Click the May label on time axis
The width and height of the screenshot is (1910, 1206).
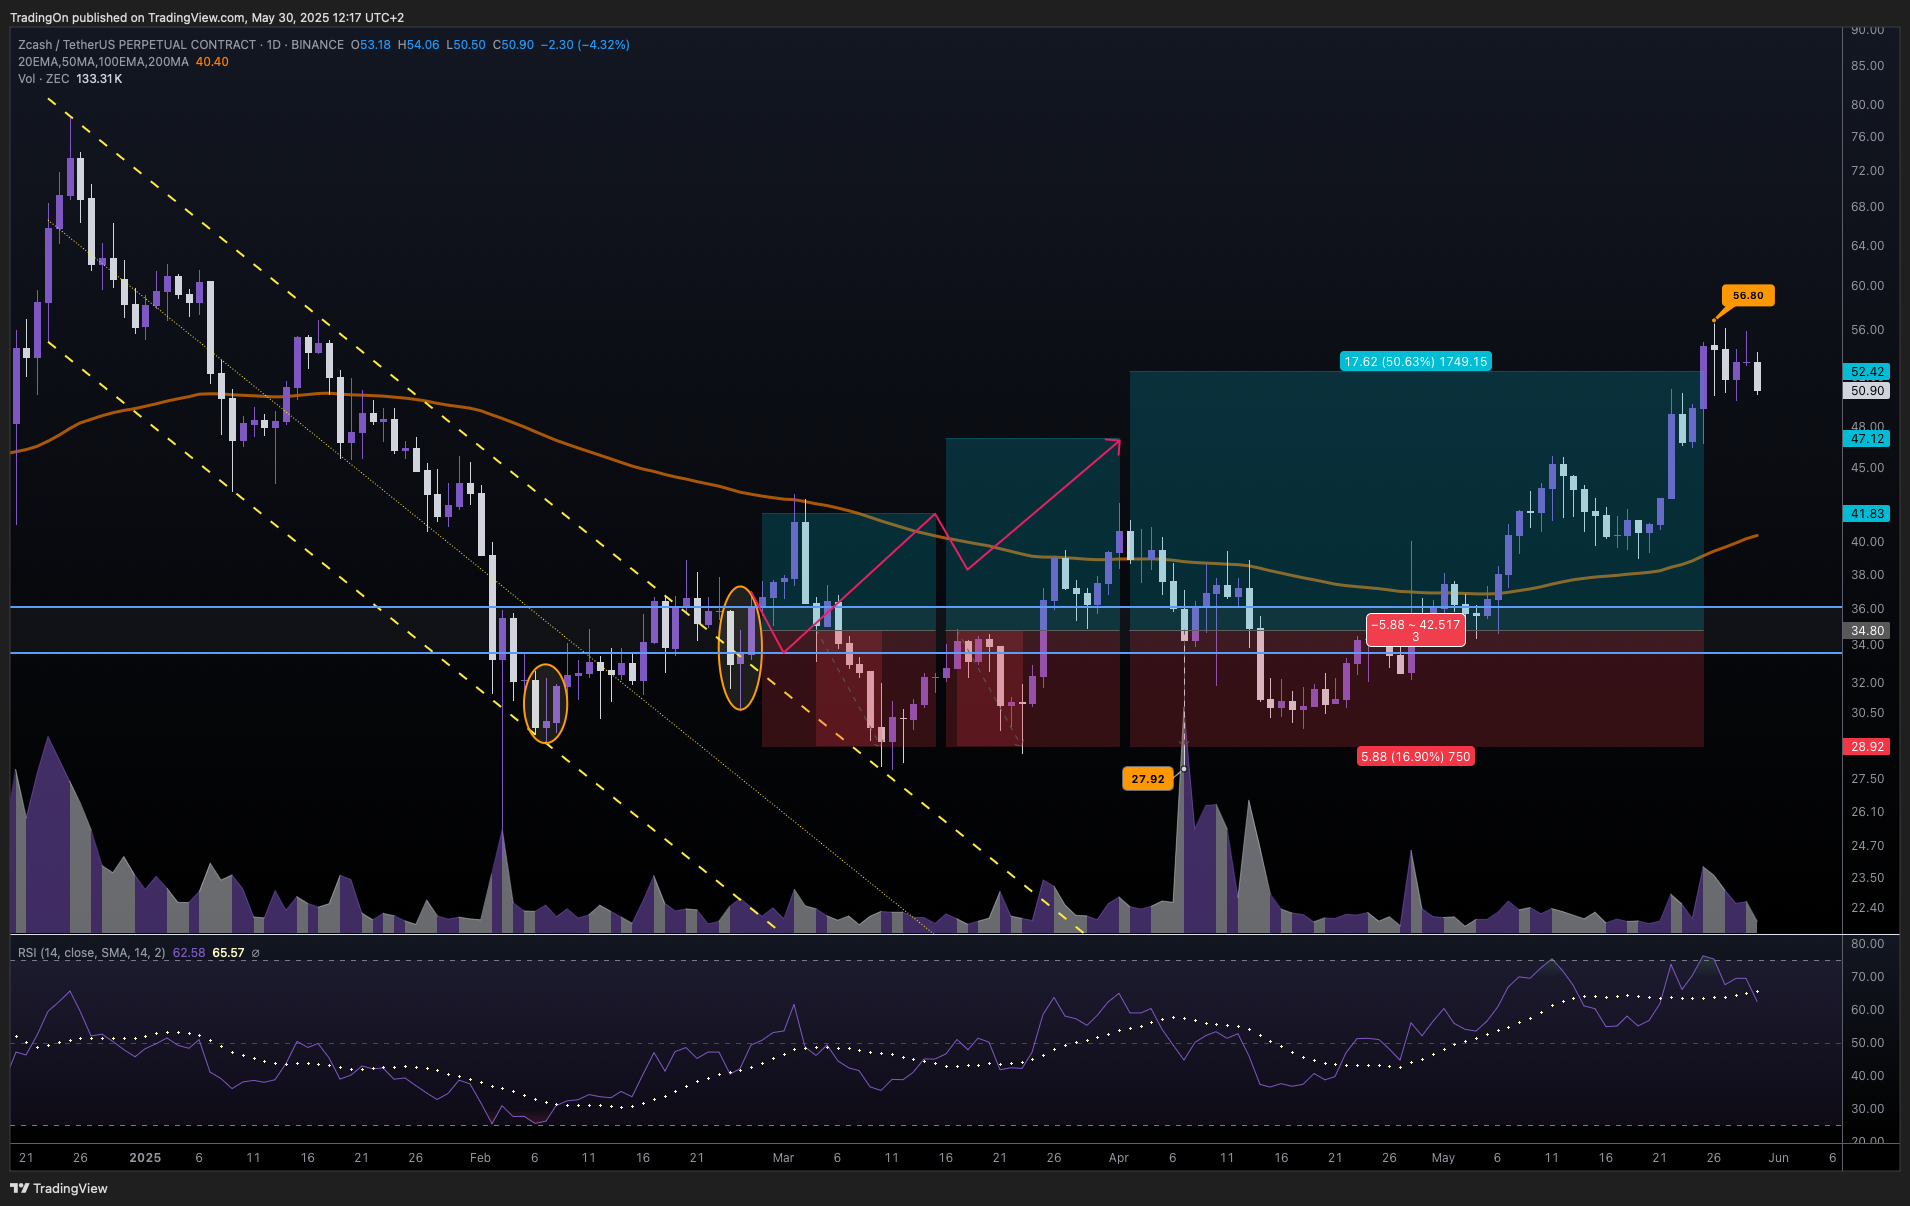pyautogui.click(x=1443, y=1157)
